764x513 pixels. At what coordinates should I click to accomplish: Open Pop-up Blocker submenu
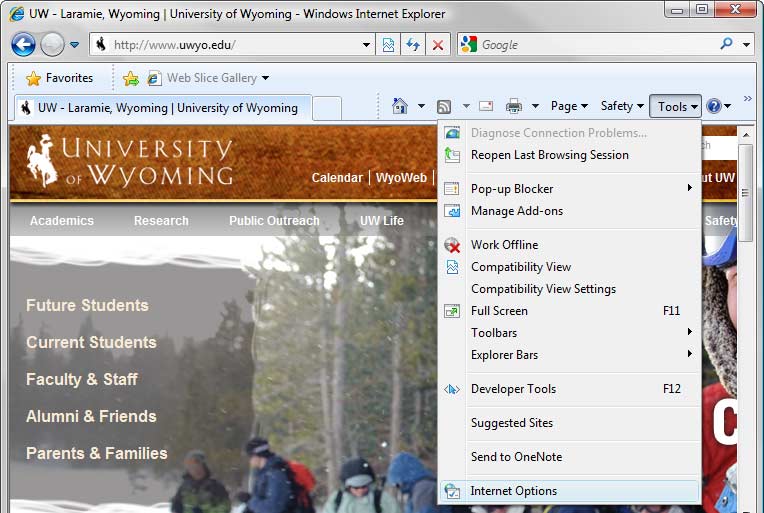569,189
